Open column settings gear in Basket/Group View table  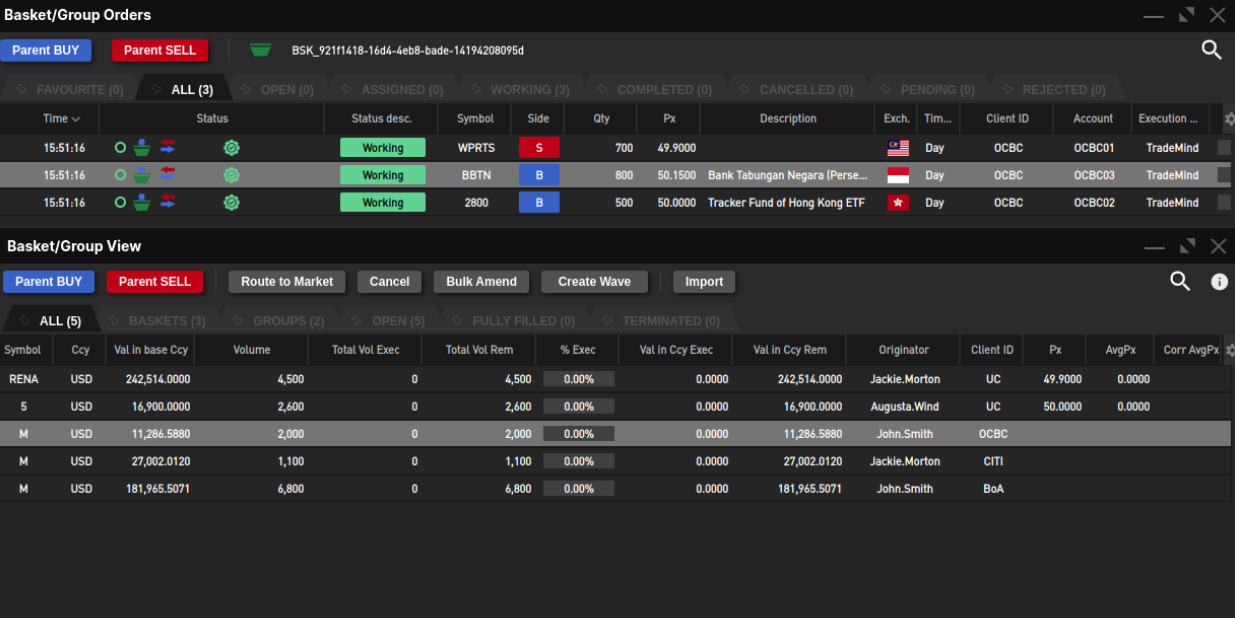click(x=1229, y=351)
